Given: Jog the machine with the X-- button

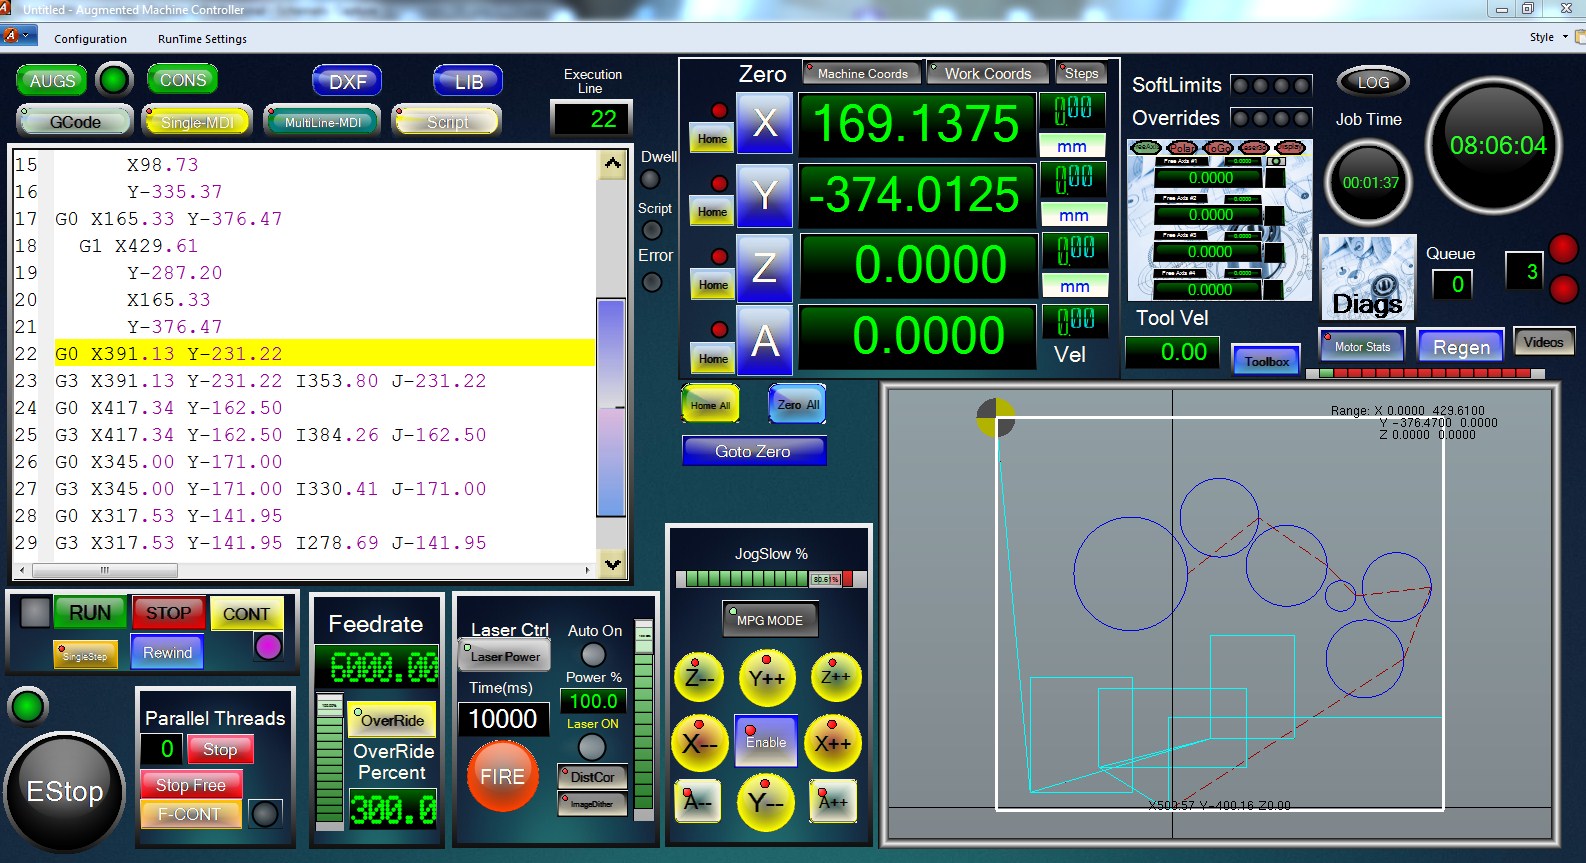Looking at the screenshot, I should click(x=699, y=743).
